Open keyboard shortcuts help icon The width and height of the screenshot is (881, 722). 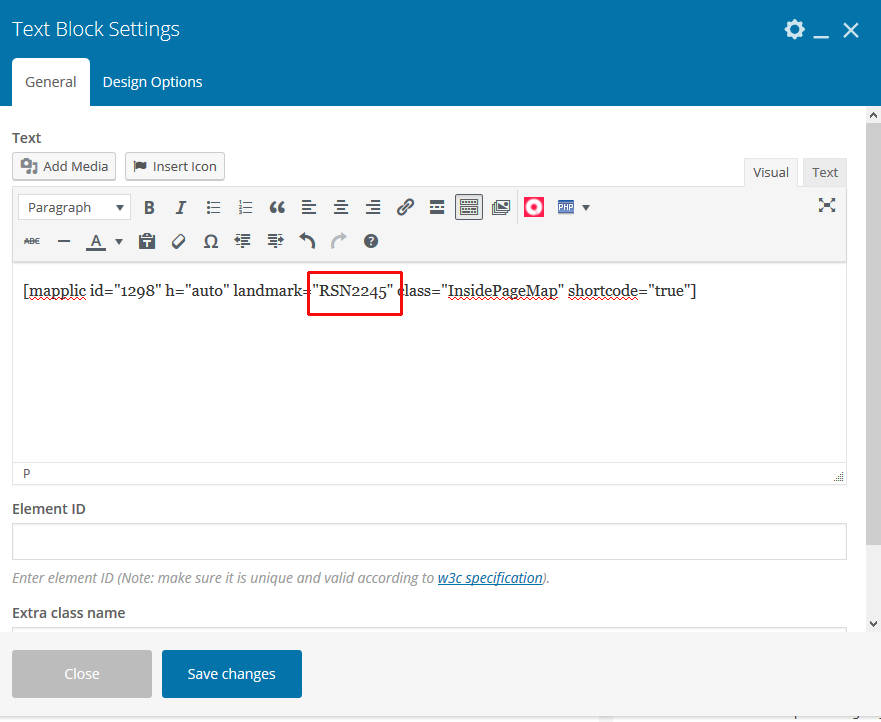pyautogui.click(x=371, y=241)
